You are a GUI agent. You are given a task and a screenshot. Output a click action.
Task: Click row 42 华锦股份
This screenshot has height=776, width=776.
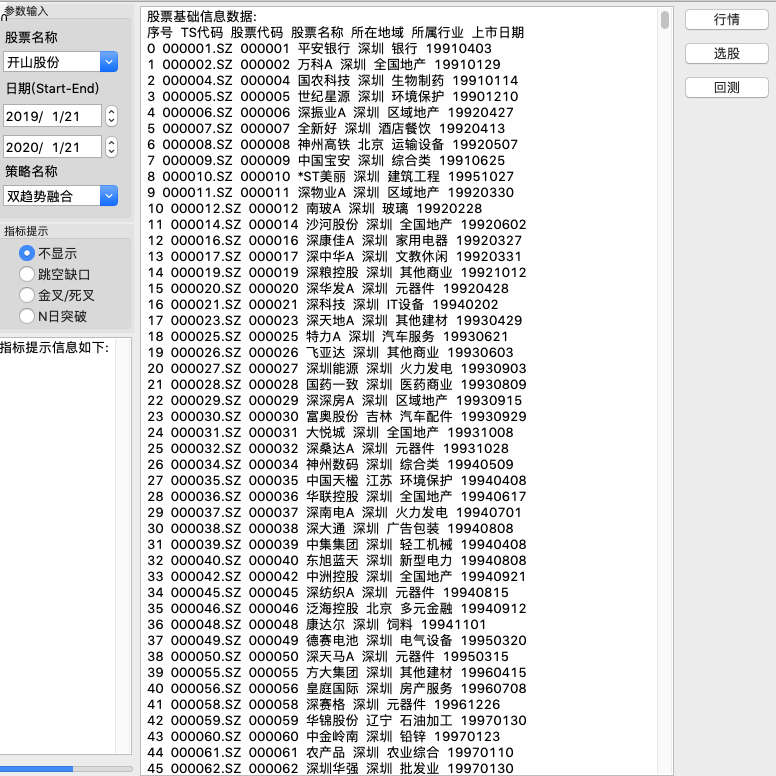click(337, 721)
